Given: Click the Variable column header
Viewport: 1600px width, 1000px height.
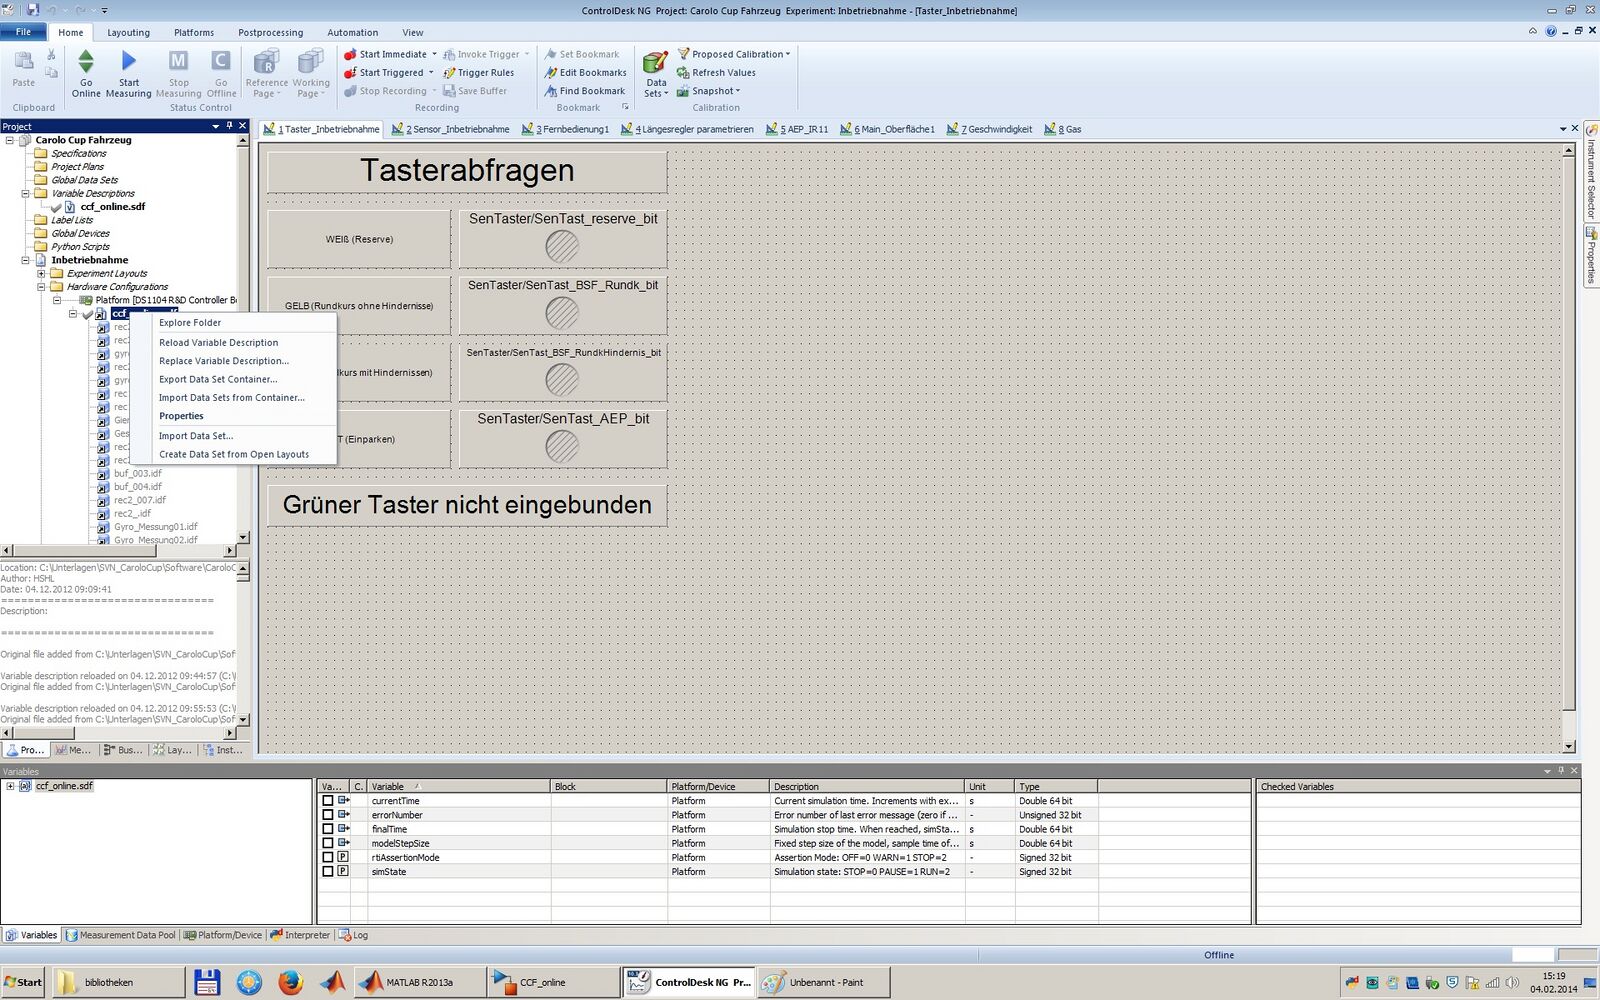Looking at the screenshot, I should click(x=457, y=787).
